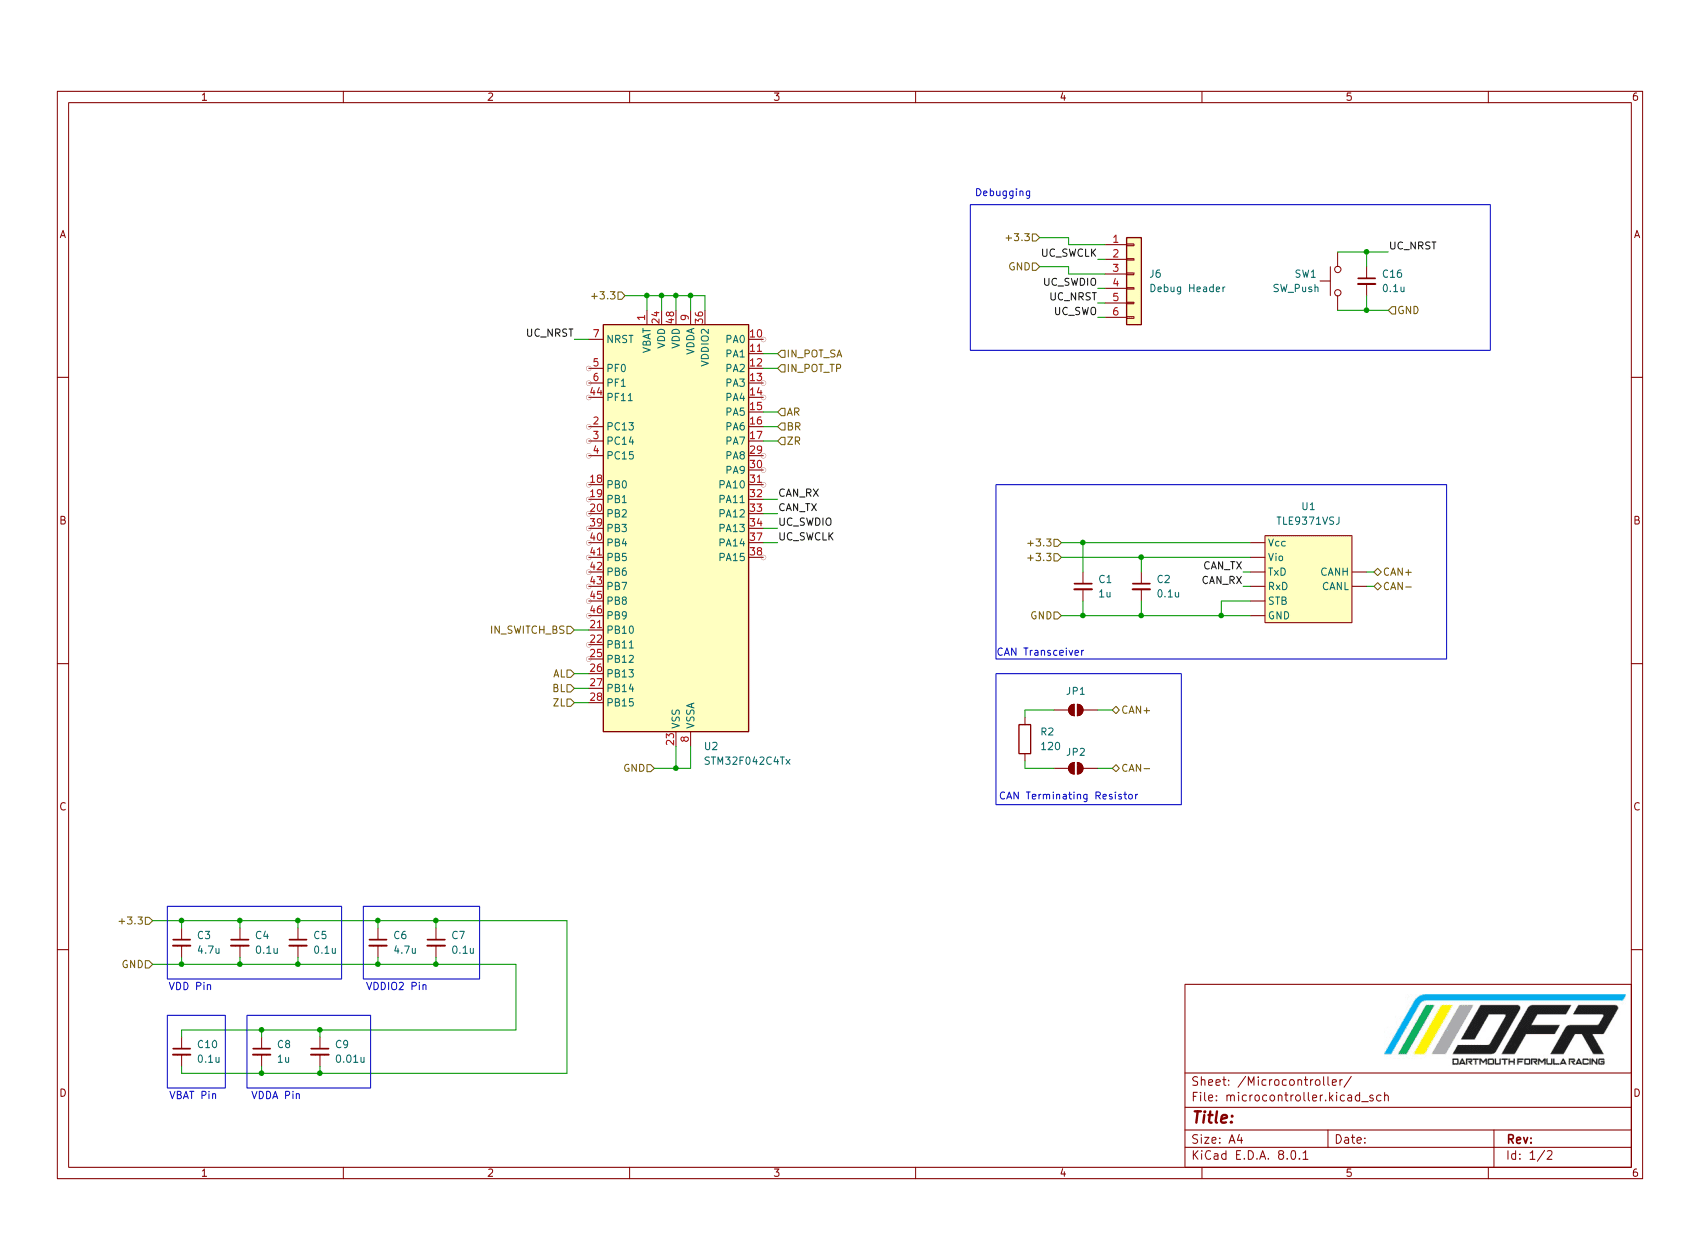
Task: Select the GNDD label in the Debugging box near SW1
Action: (x=1404, y=310)
